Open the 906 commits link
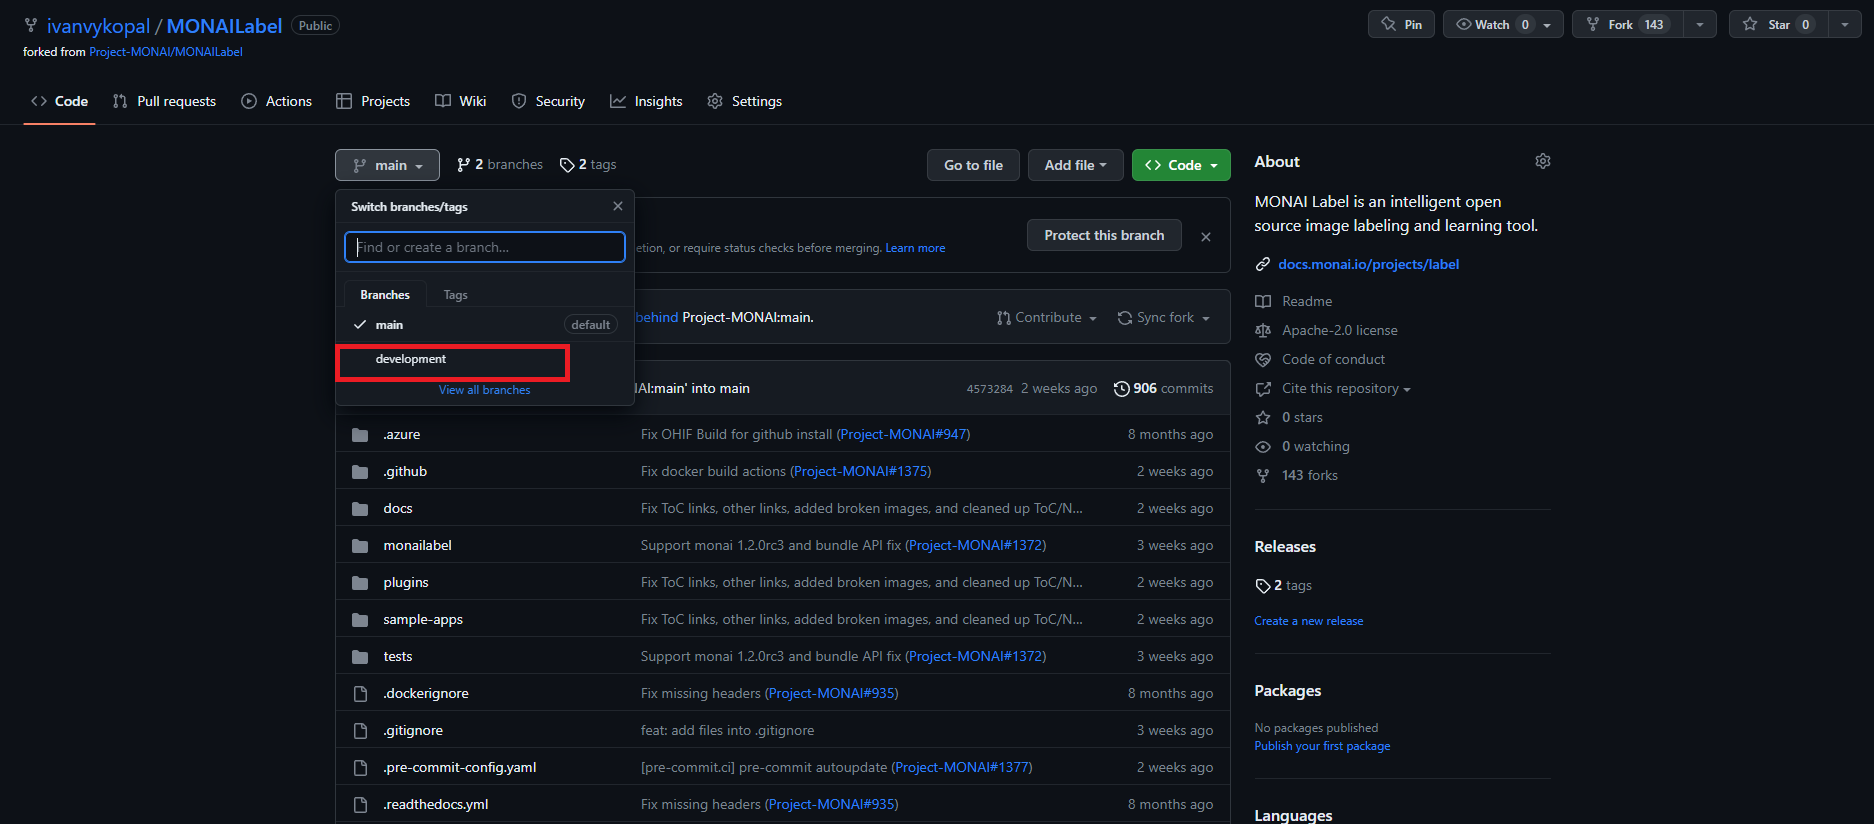 click(x=1164, y=389)
